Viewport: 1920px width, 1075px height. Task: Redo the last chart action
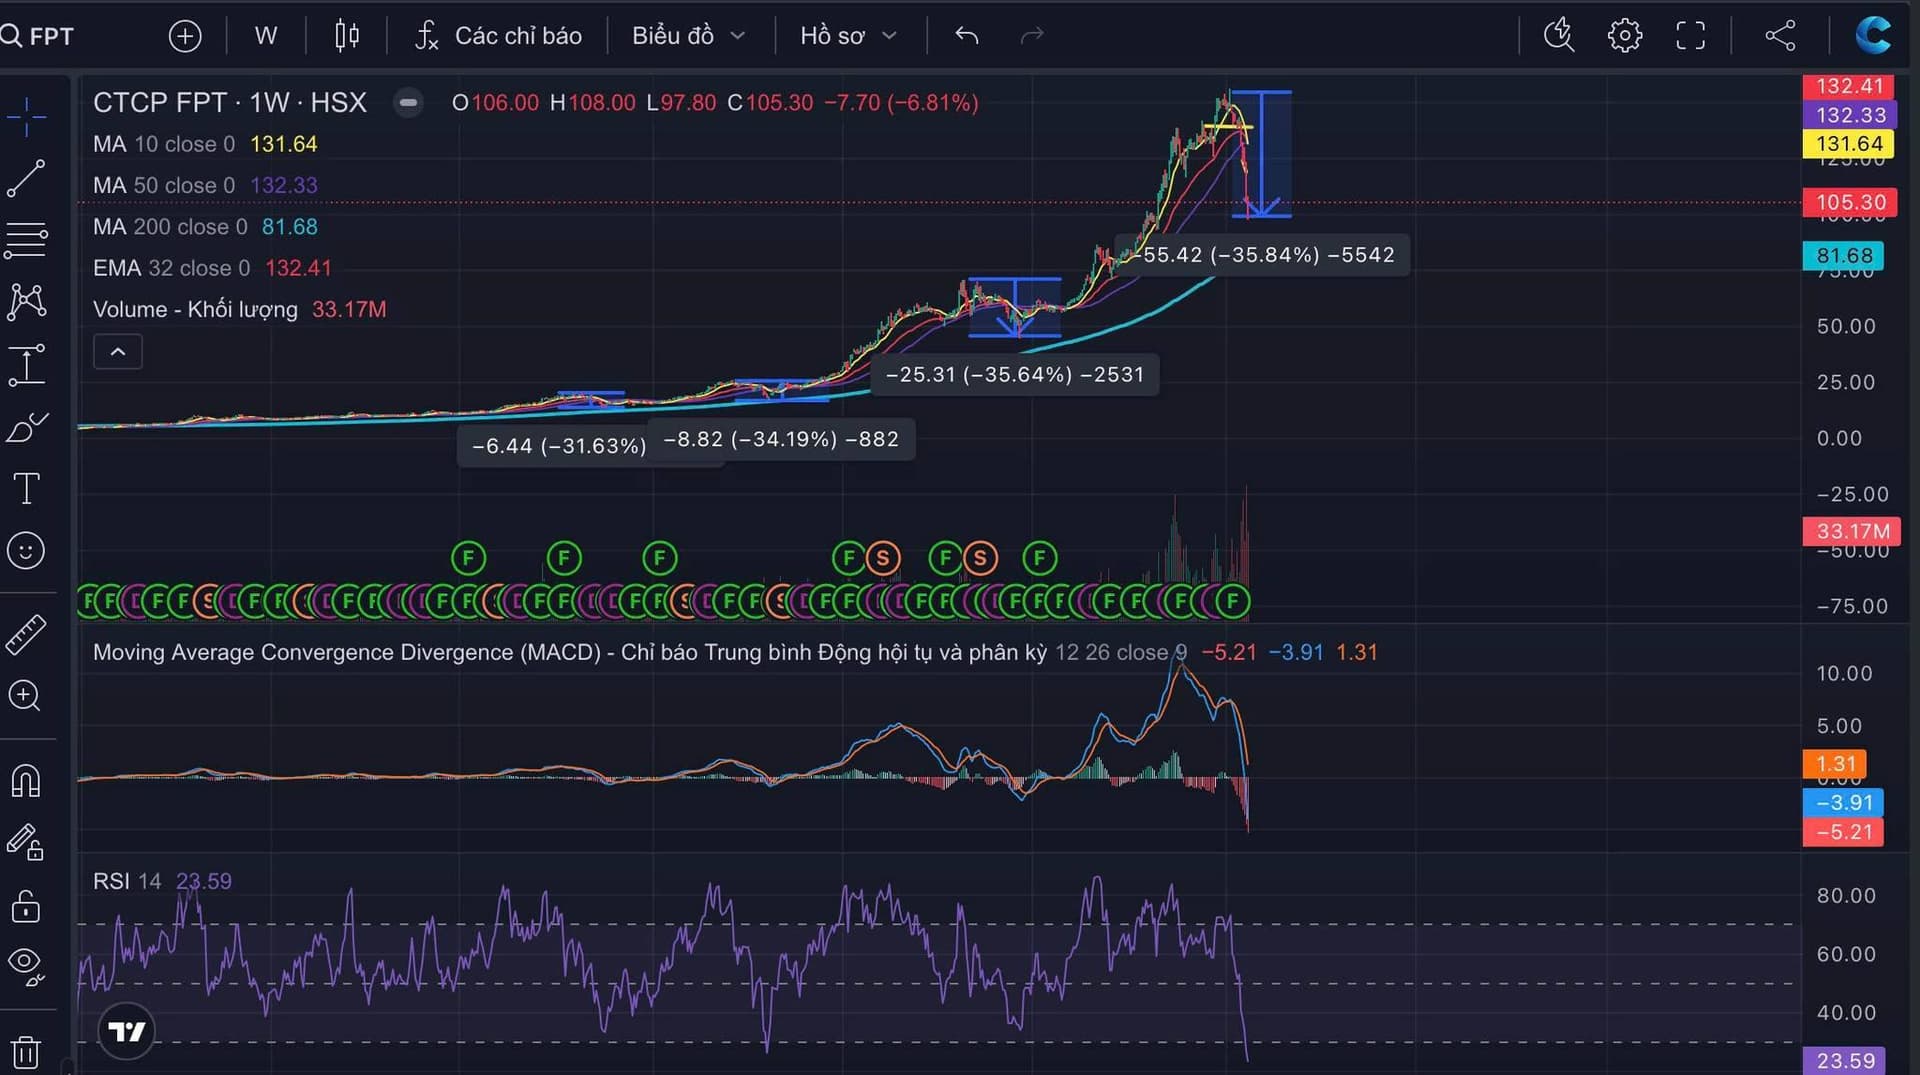coord(1032,36)
